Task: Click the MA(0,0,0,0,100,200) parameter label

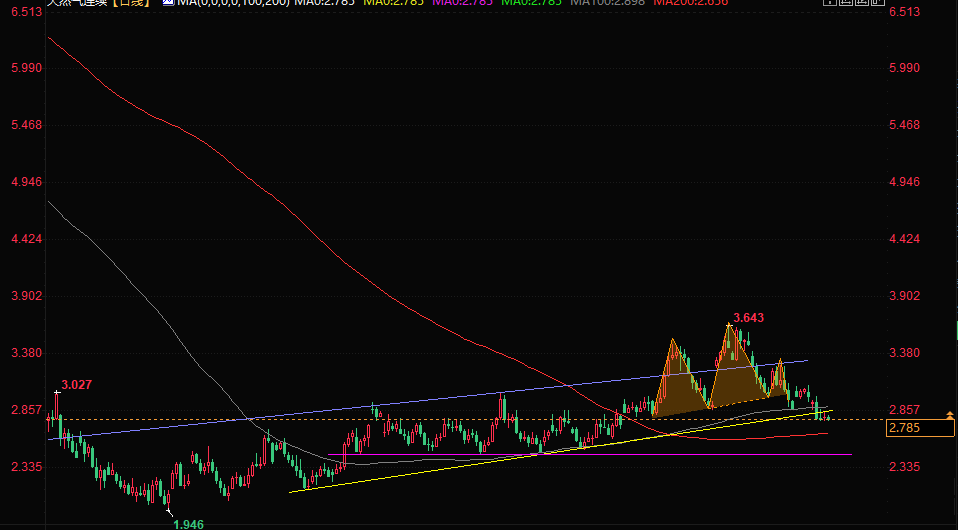Action: tap(233, 3)
